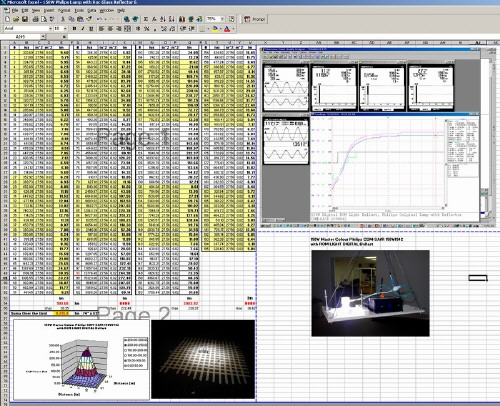Toggle Merge and Center
This screenshot has width=500, height=406.
tap(127, 29)
